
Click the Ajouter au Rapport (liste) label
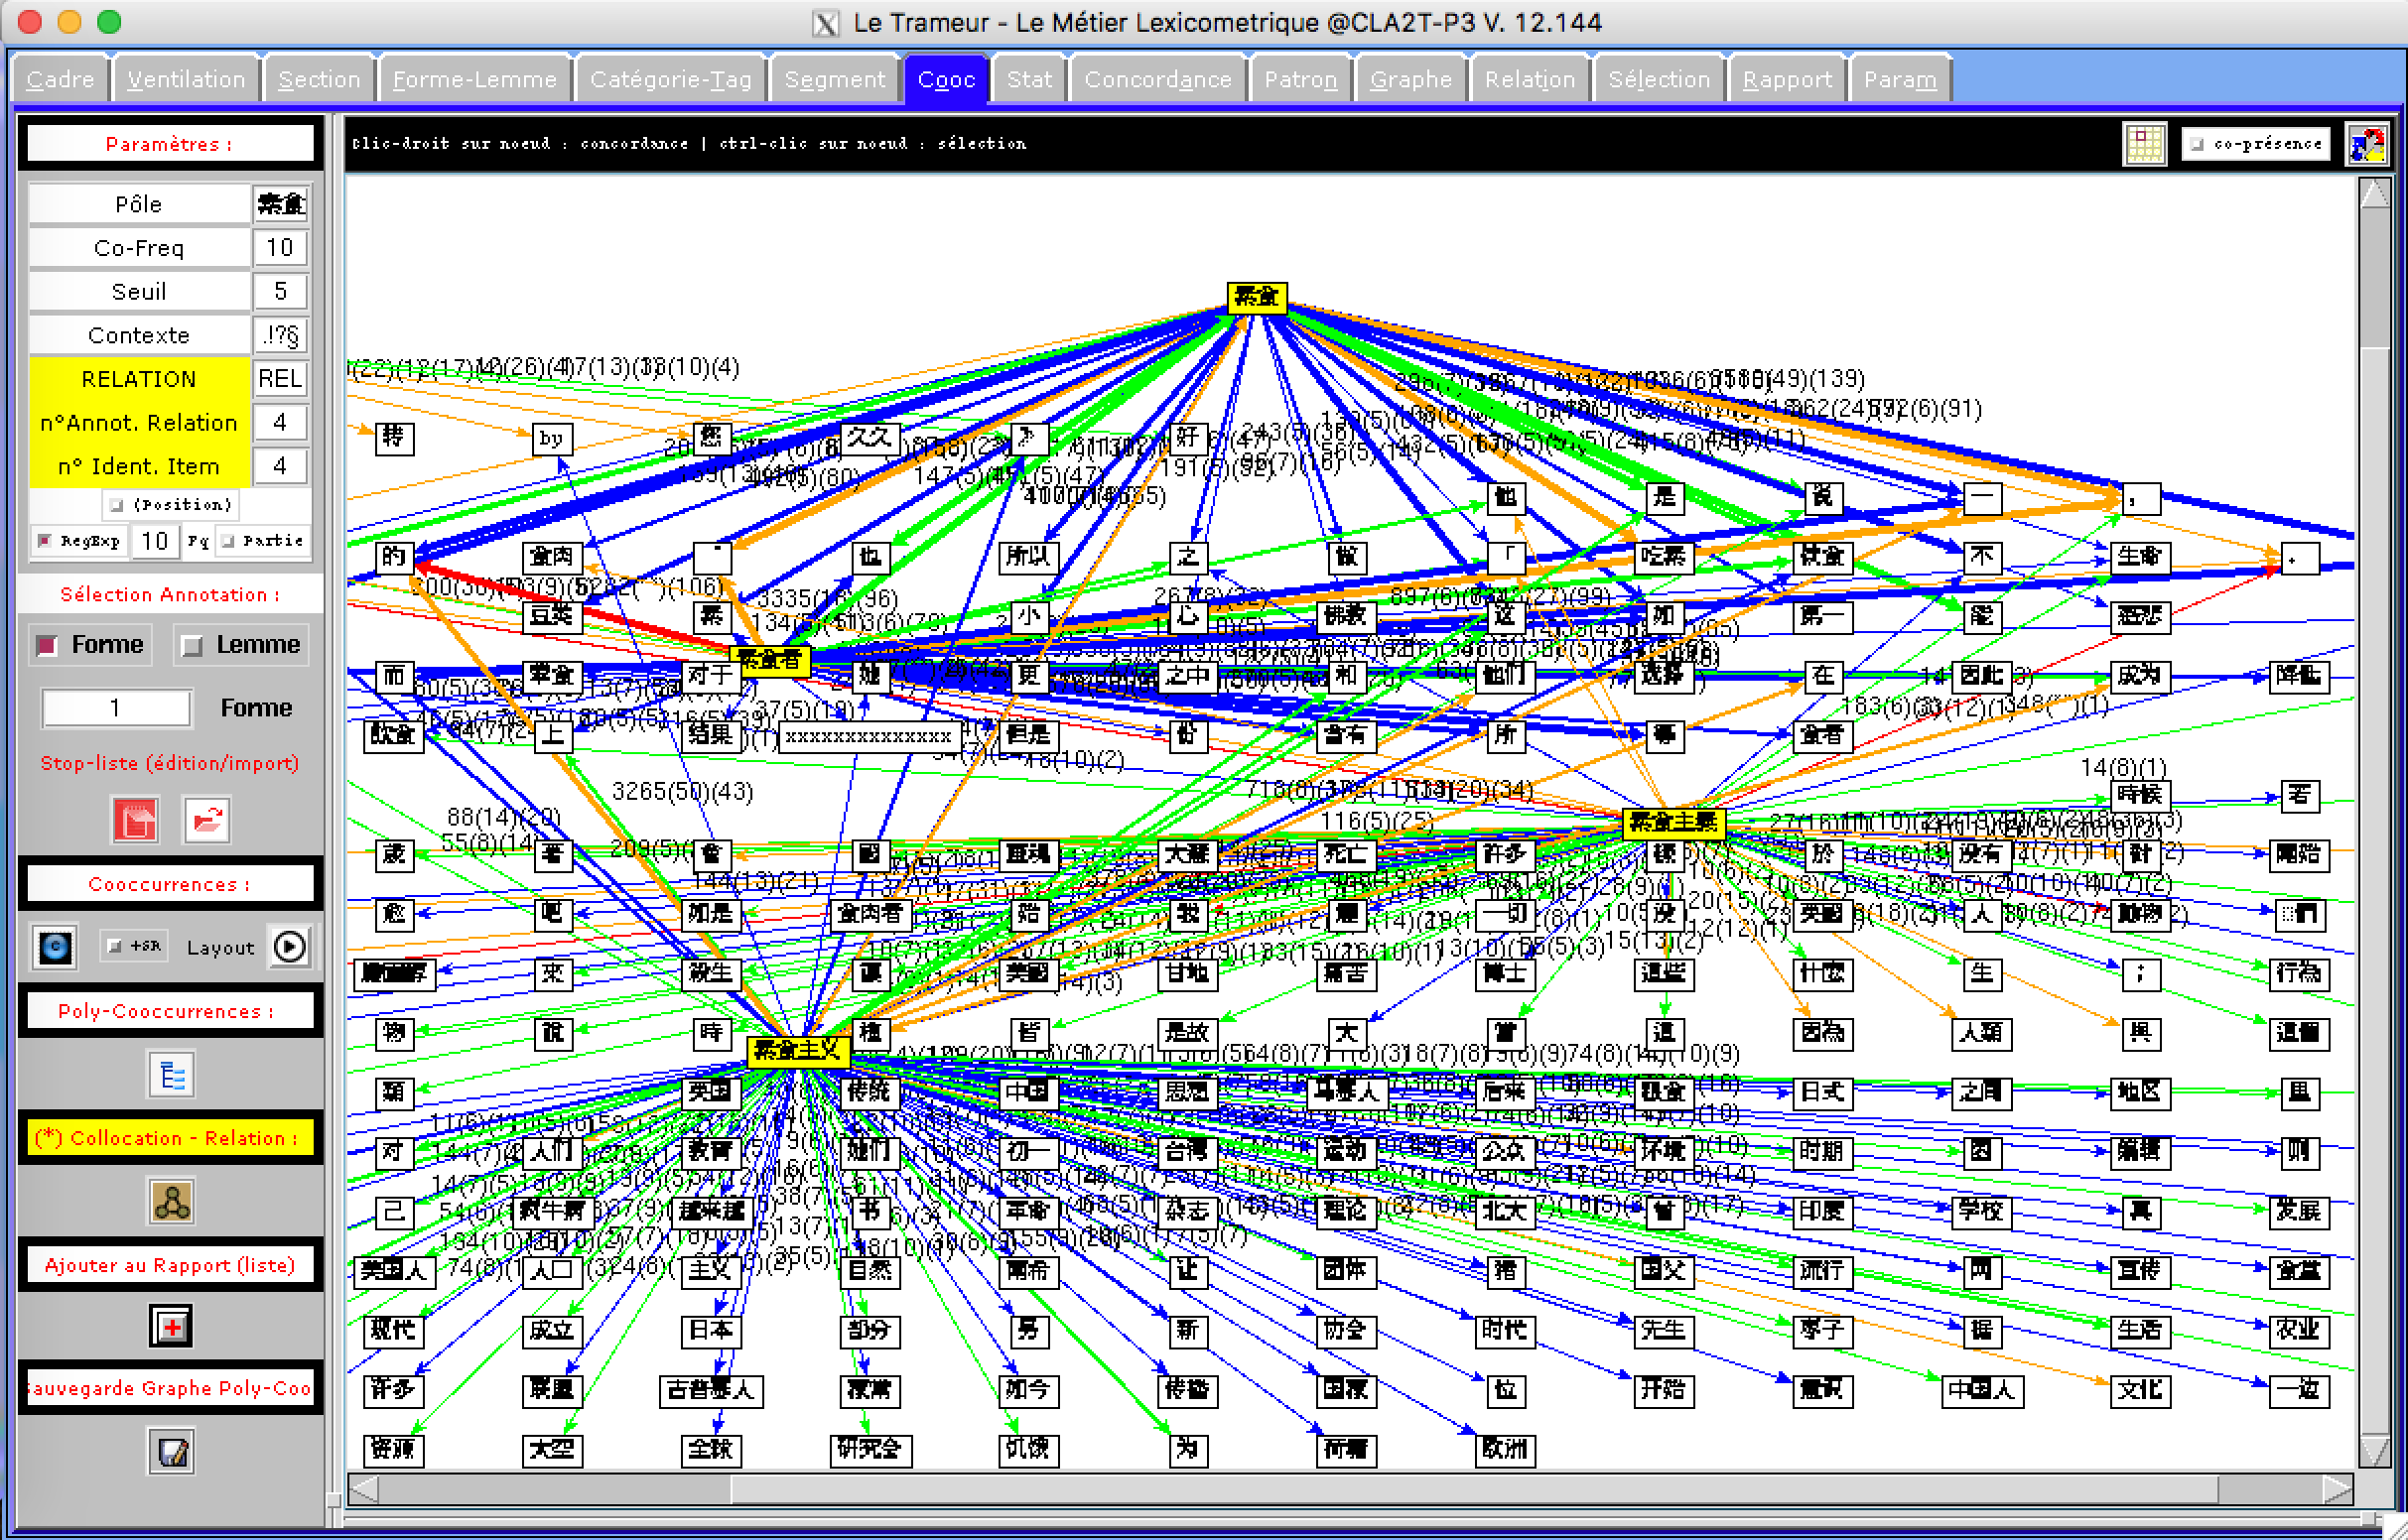(x=170, y=1266)
